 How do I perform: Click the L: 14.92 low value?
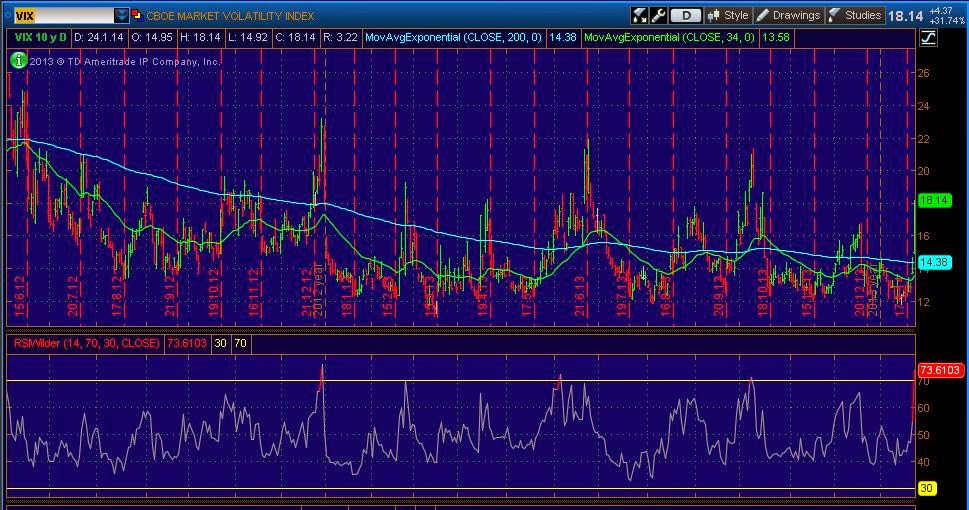click(x=248, y=37)
